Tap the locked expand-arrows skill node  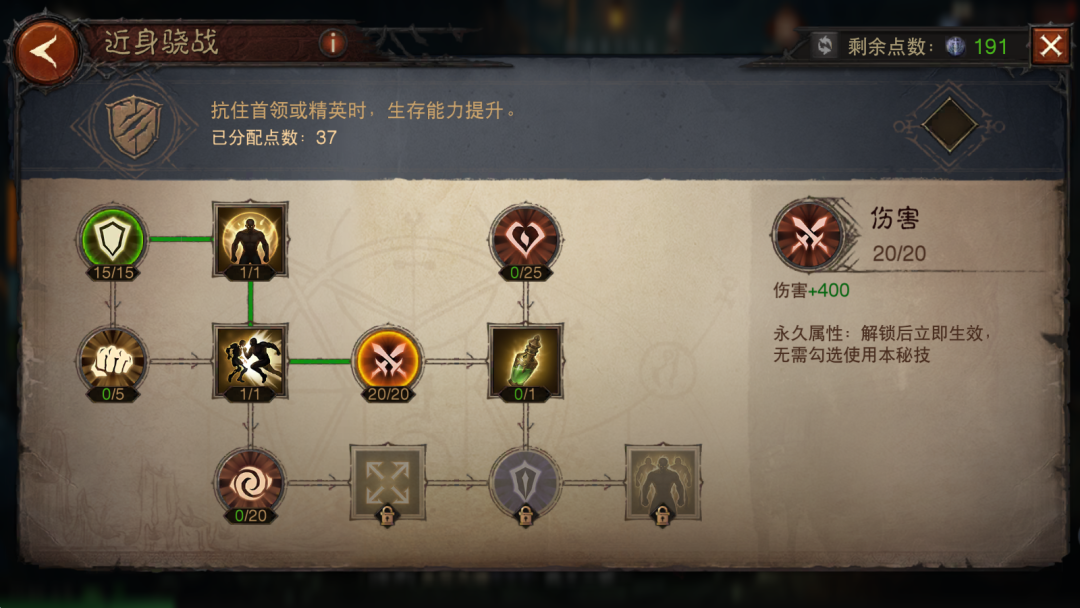(388, 483)
